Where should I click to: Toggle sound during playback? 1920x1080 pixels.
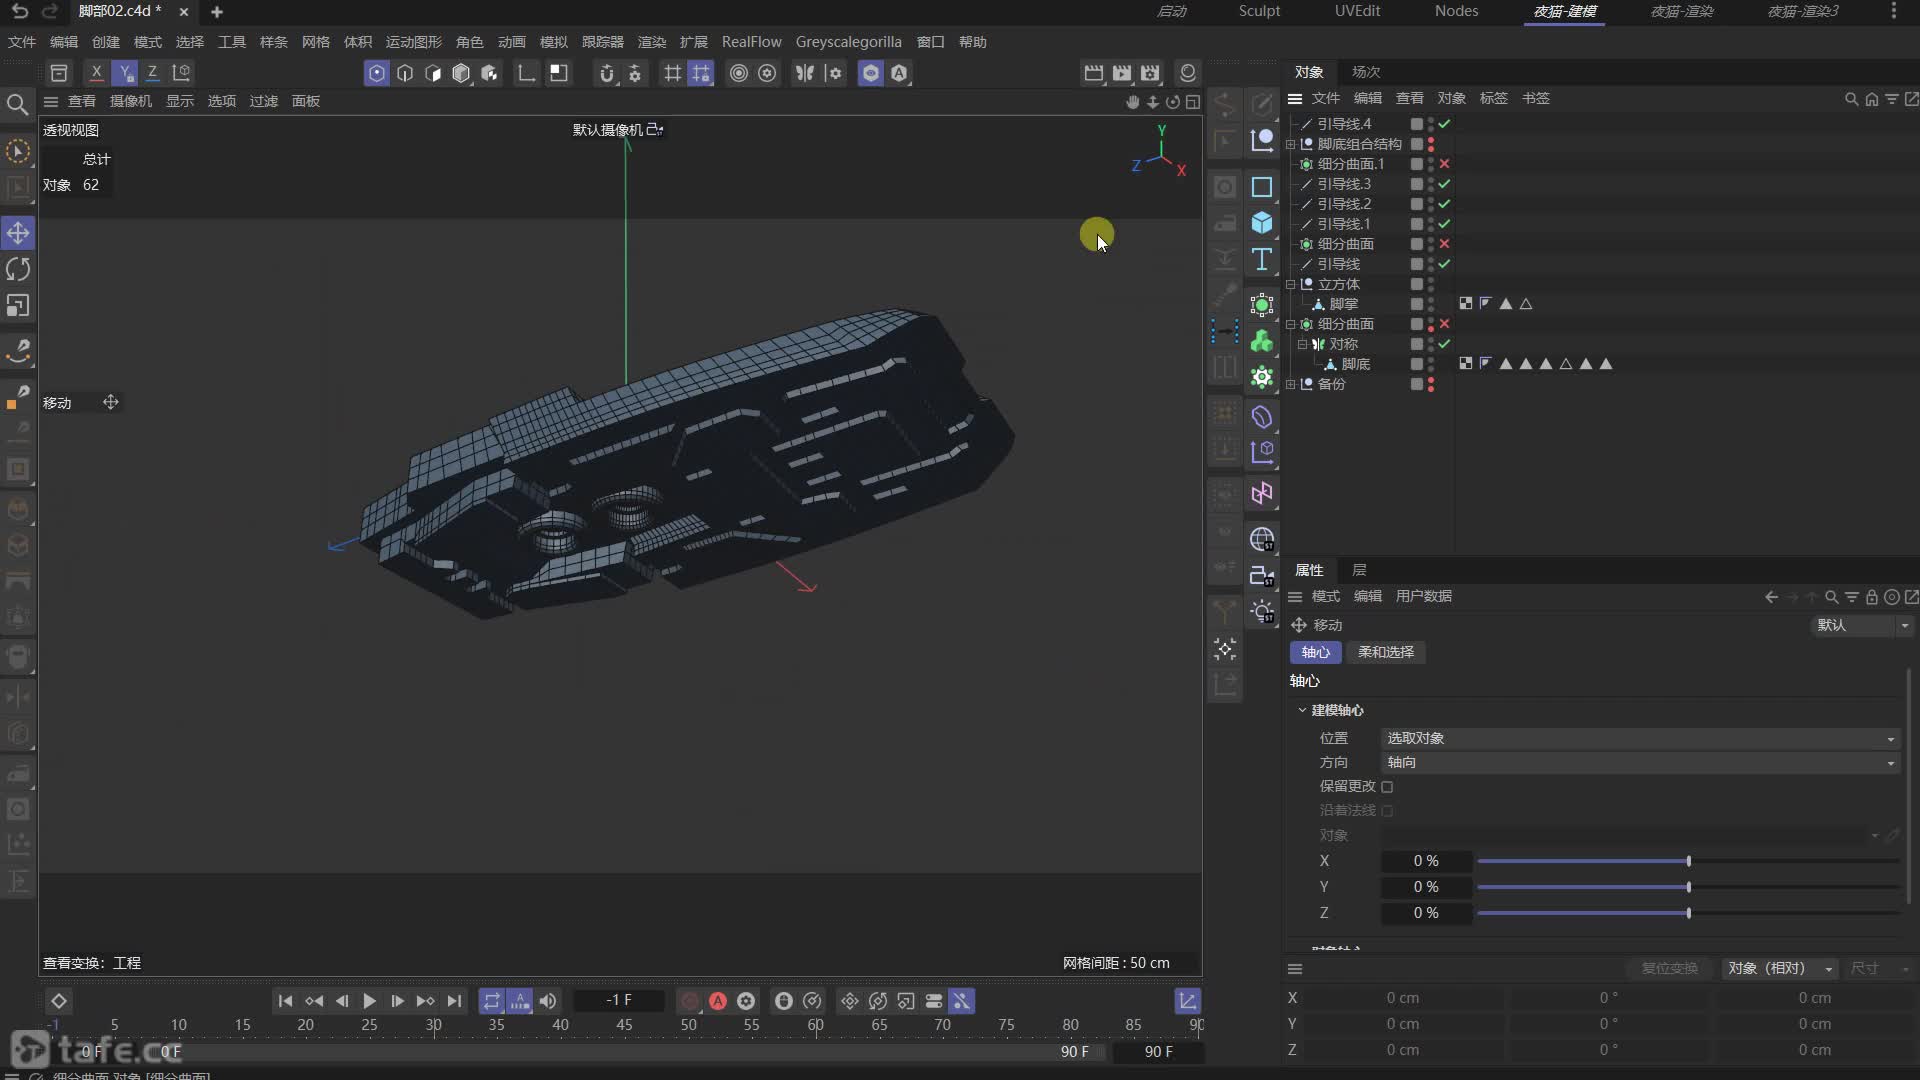pos(548,1001)
